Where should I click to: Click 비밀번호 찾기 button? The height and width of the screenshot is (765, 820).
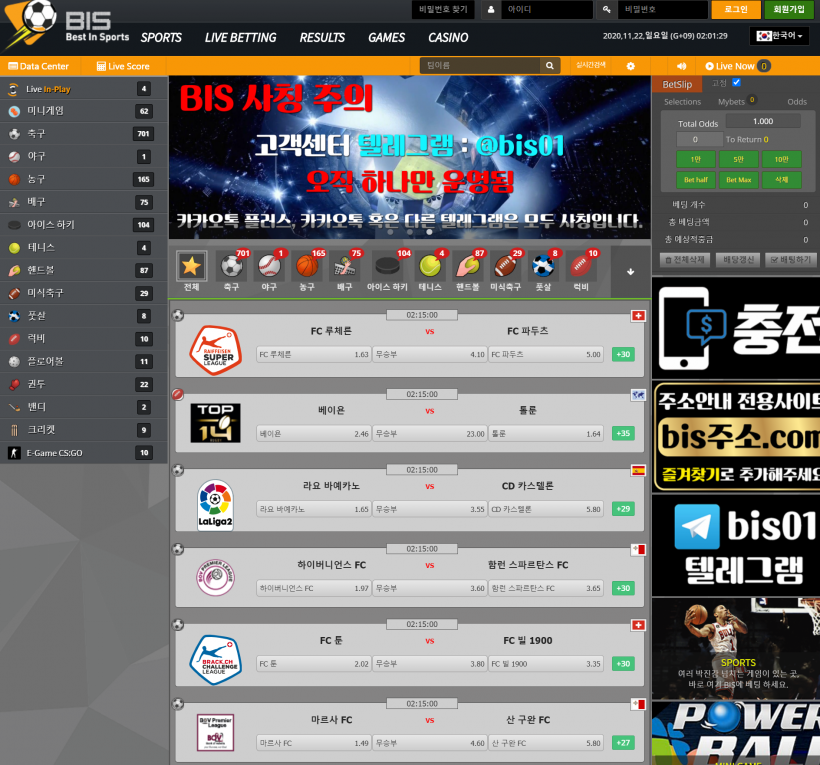[443, 9]
